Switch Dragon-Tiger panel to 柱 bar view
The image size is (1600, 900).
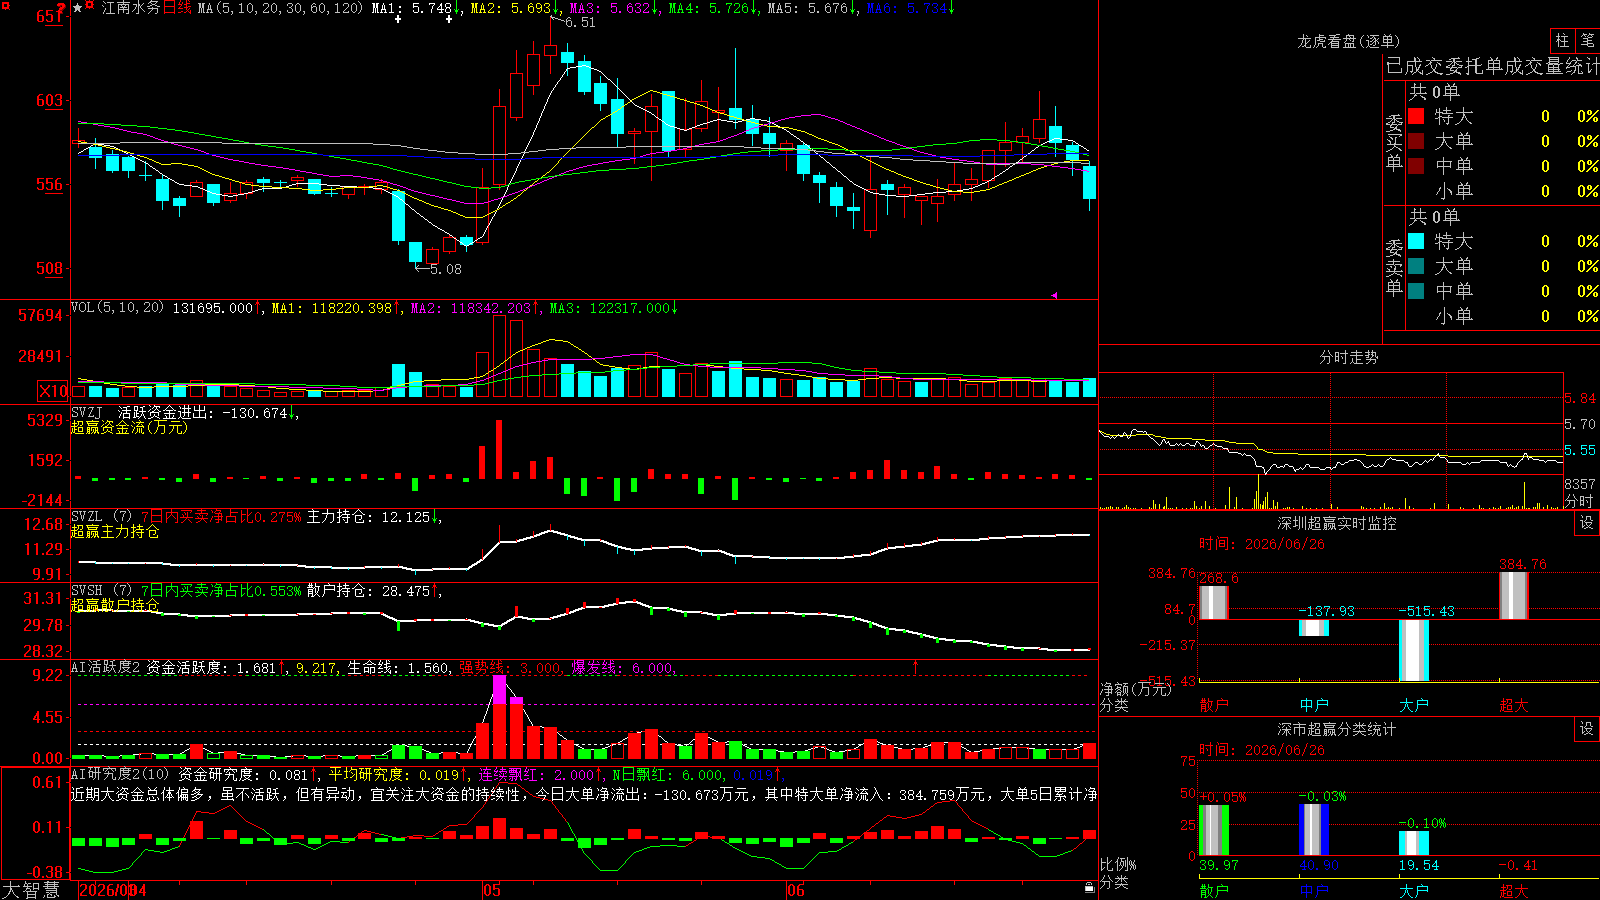[1562, 40]
